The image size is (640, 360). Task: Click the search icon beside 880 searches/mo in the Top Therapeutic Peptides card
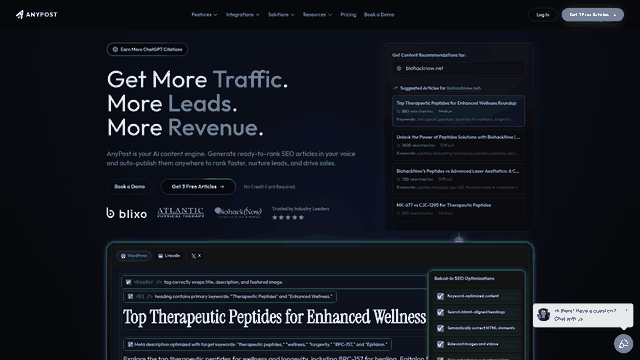point(398,111)
